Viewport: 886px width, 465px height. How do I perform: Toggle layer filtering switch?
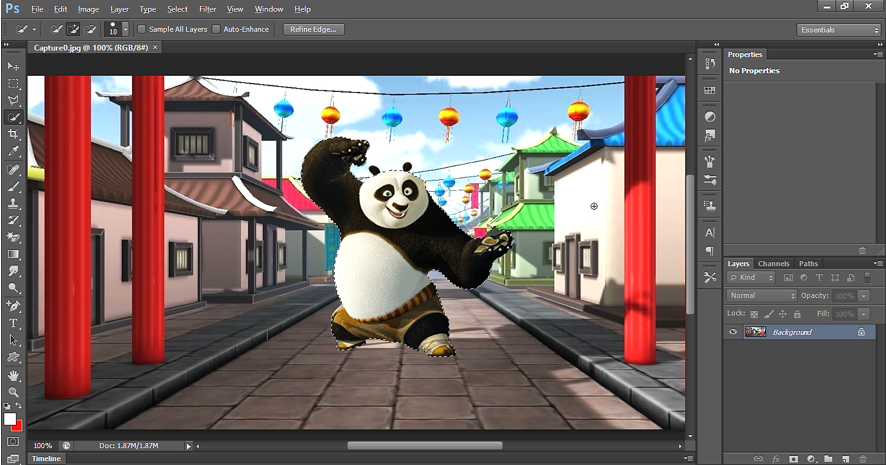tap(867, 277)
